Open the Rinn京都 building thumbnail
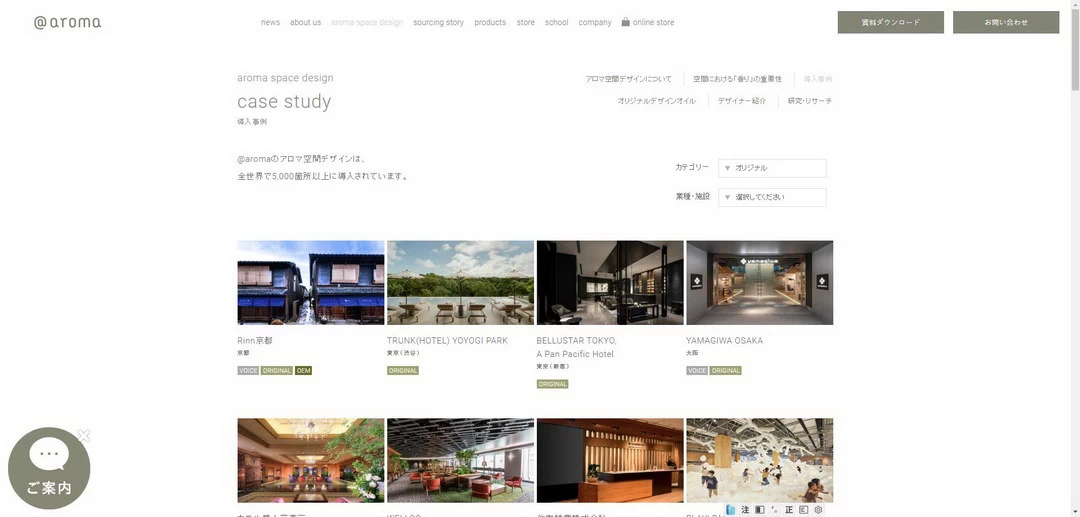Image resolution: width=1080 pixels, height=517 pixels. click(x=311, y=282)
